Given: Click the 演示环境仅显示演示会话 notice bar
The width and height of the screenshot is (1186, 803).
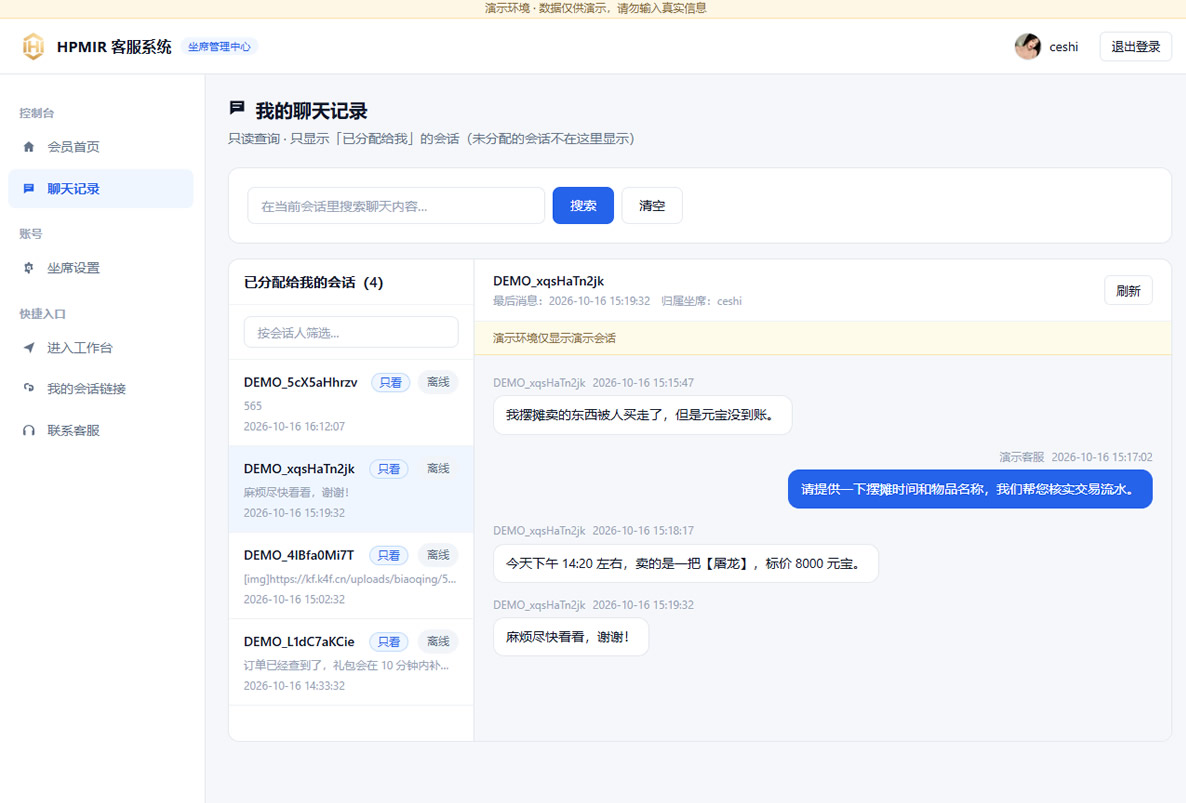Looking at the screenshot, I should click(x=822, y=338).
